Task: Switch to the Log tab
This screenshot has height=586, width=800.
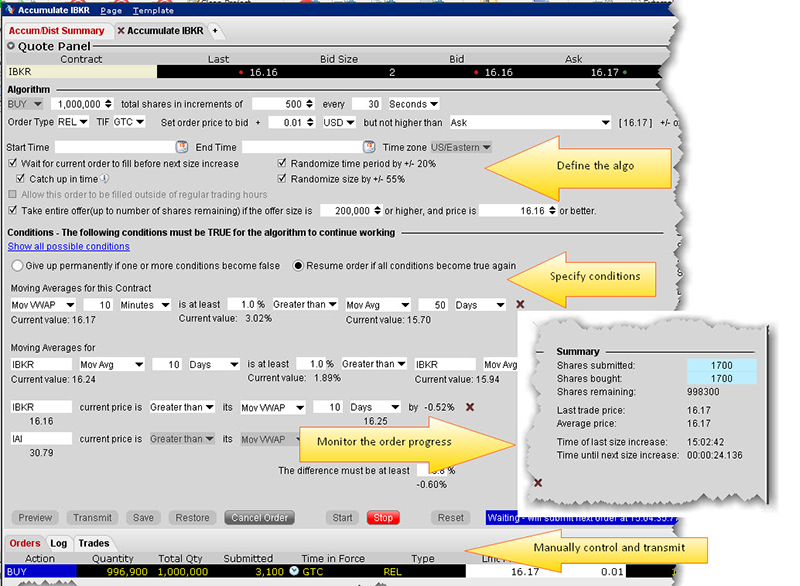Action: 59,543
